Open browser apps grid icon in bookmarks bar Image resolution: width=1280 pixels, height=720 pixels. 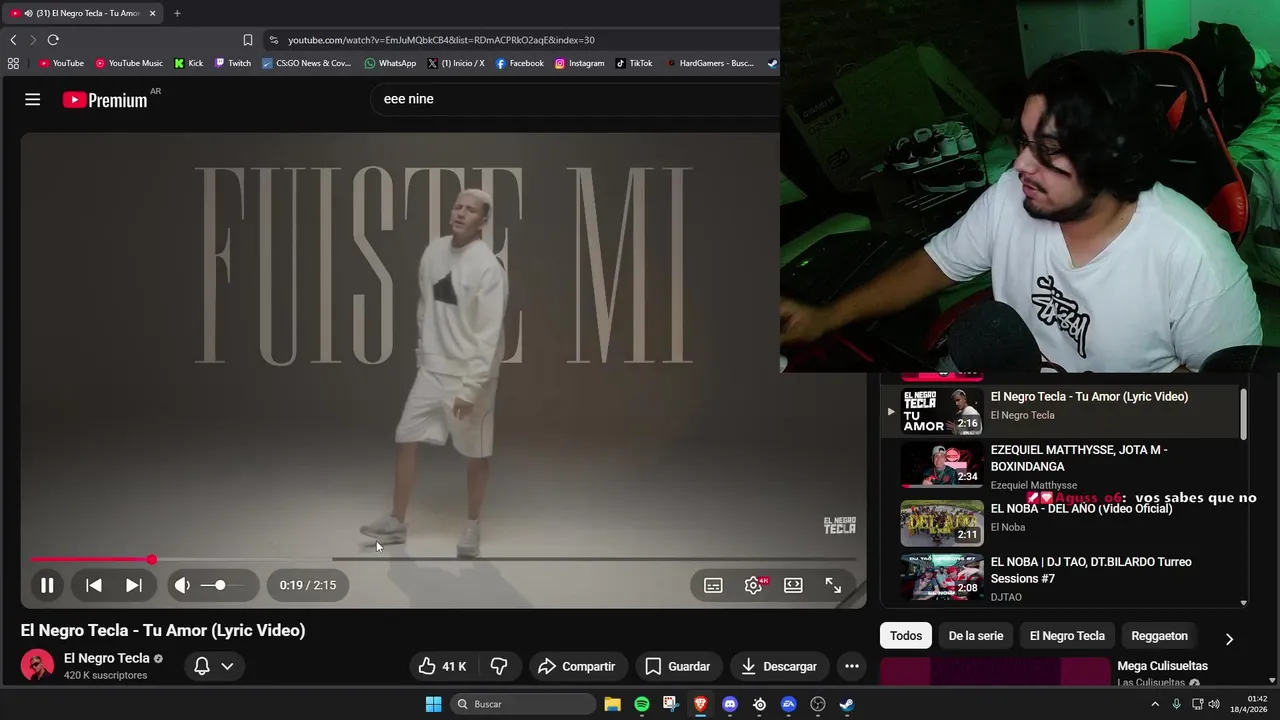[13, 63]
